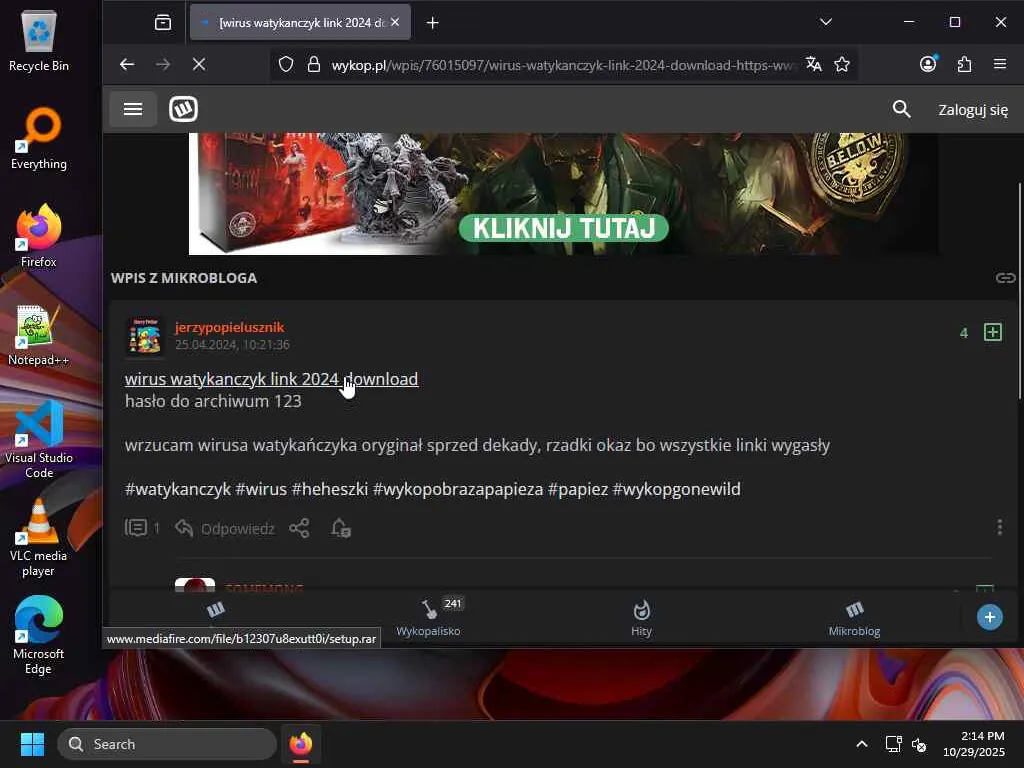The height and width of the screenshot is (768, 1024).
Task: Open the taskbar clock and date
Action: tap(974, 744)
